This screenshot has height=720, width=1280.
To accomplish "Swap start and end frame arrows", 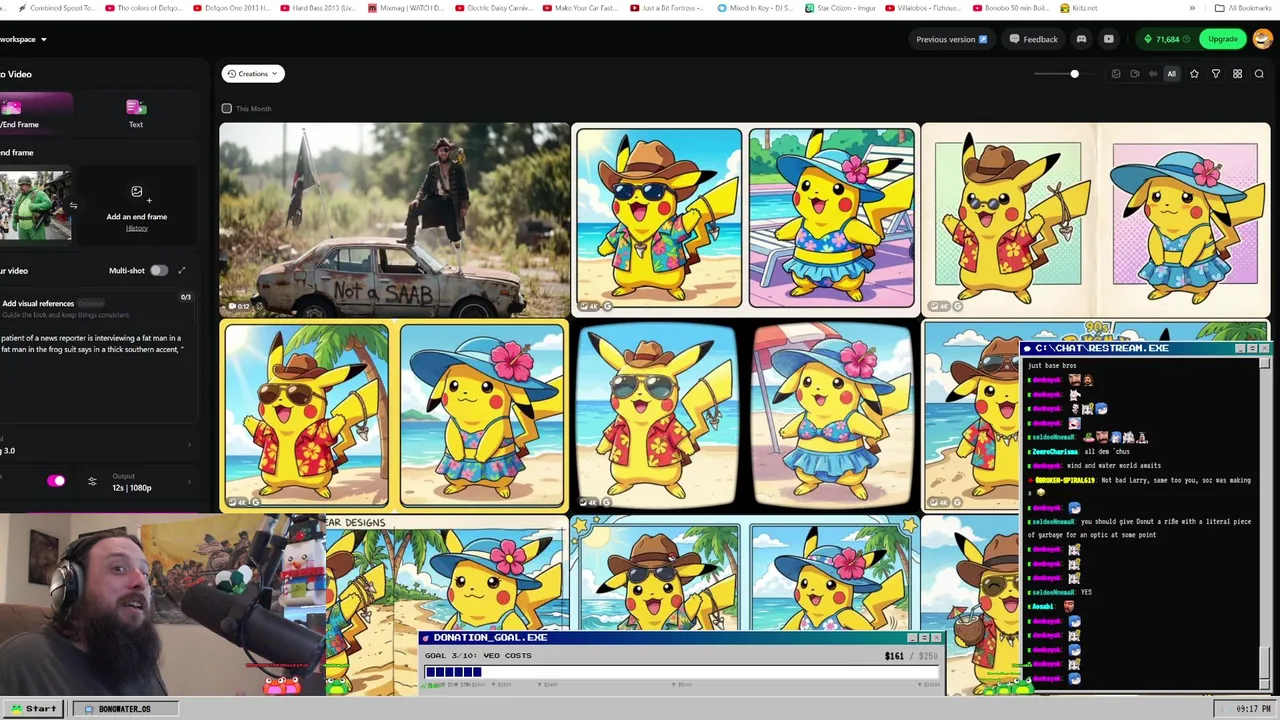I will point(73,206).
